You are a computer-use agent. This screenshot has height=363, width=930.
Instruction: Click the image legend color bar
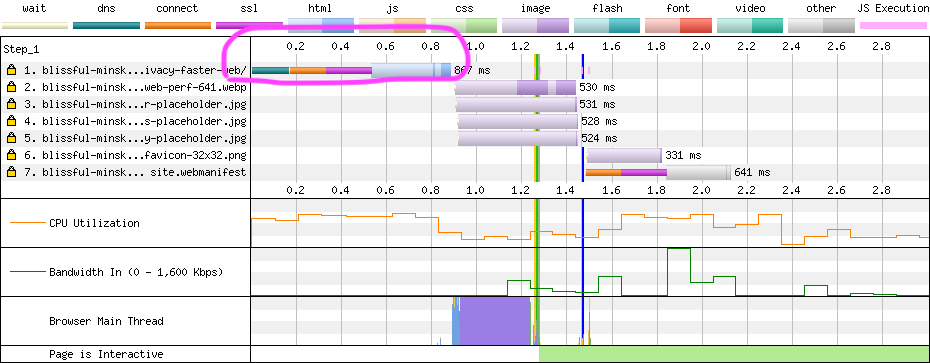click(536, 25)
